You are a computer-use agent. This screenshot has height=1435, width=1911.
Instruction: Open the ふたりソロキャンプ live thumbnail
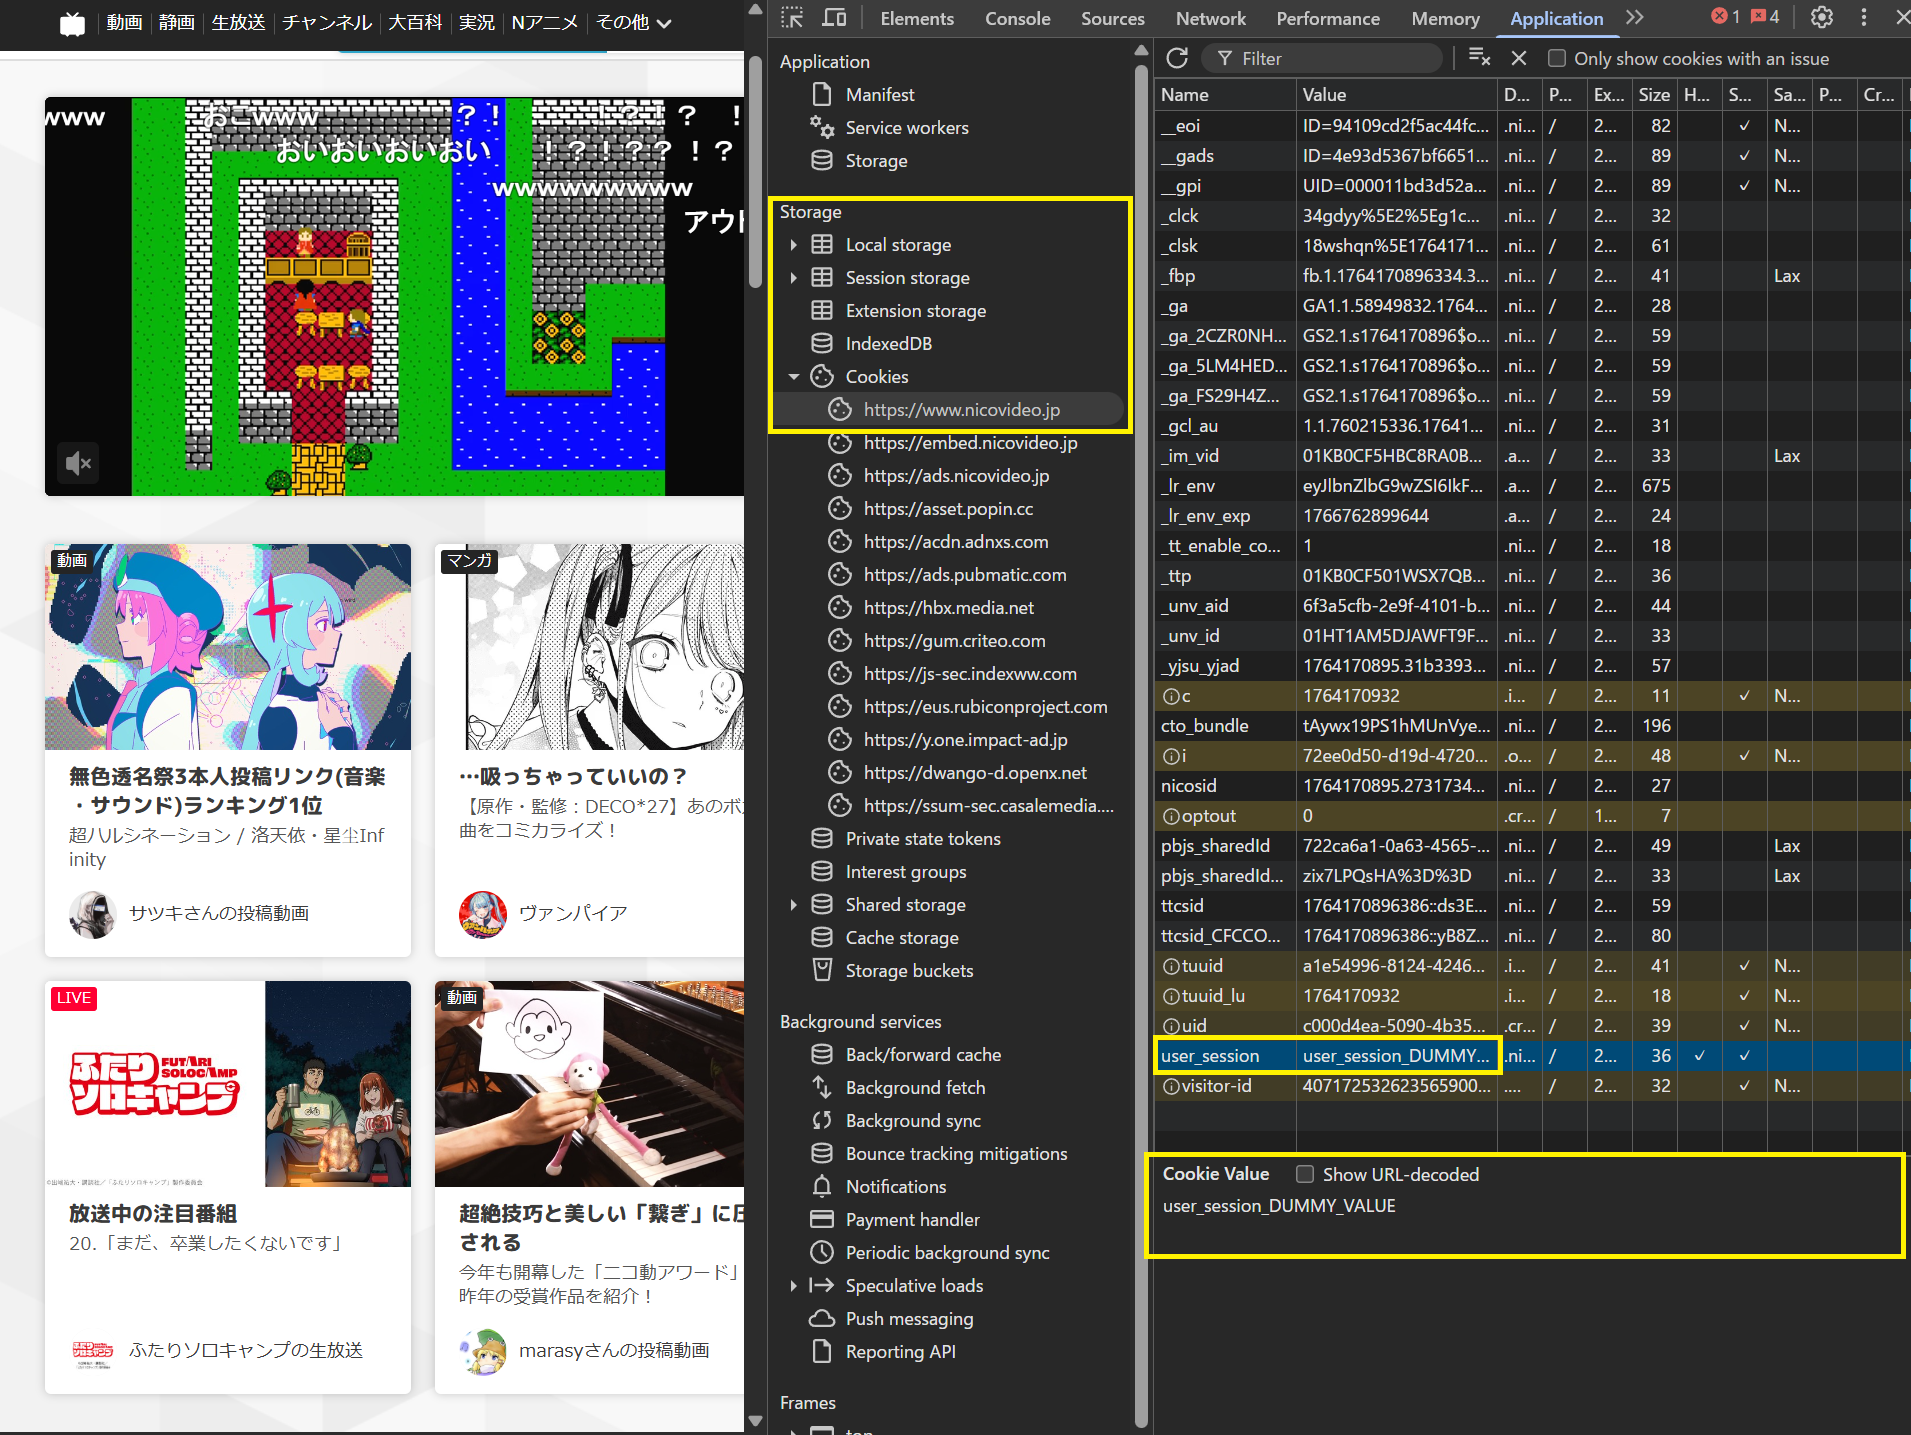227,1083
